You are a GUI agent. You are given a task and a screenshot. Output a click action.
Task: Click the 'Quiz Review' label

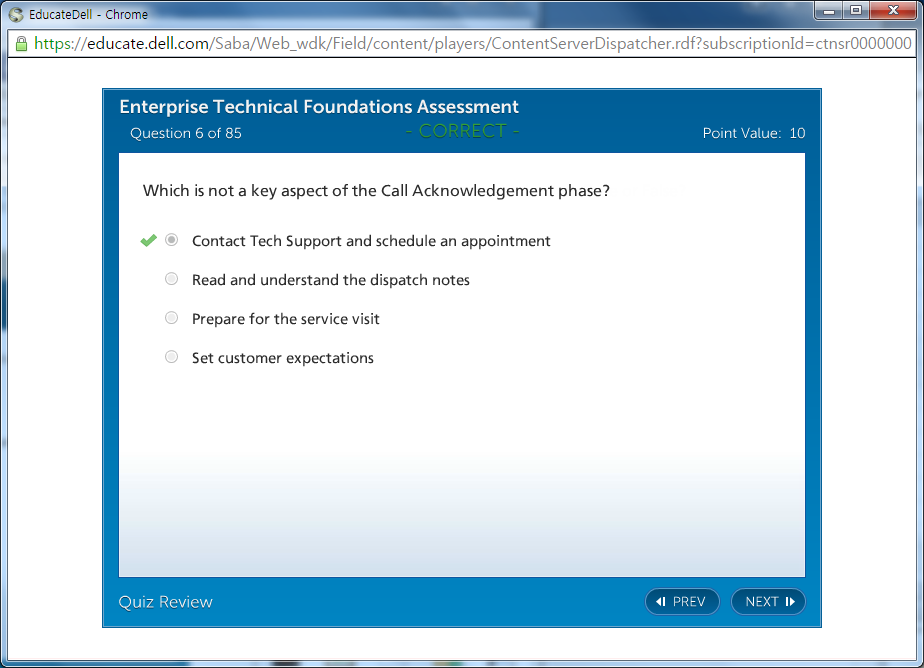[166, 601]
